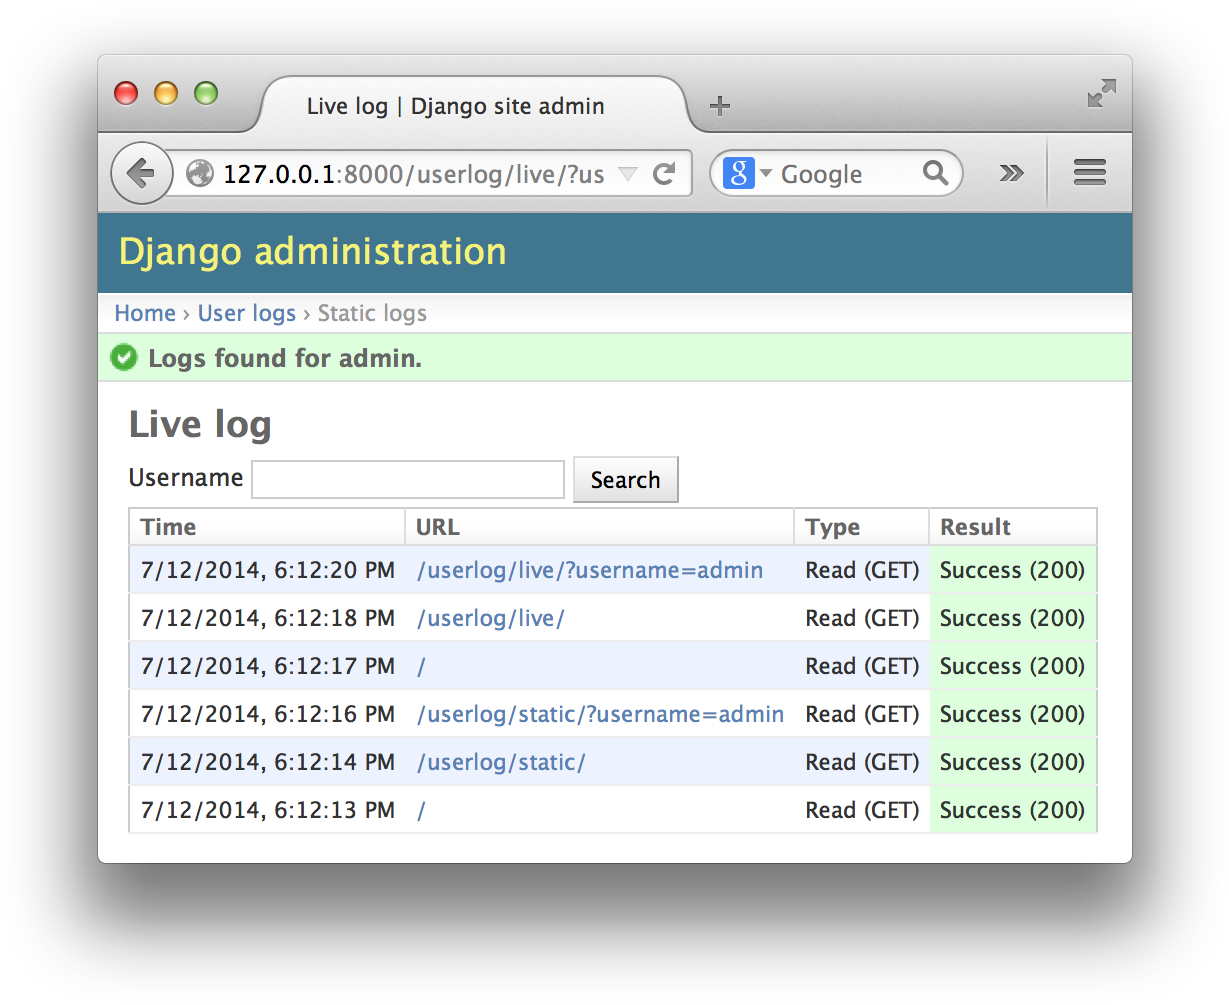Click the Username label

coord(186,478)
